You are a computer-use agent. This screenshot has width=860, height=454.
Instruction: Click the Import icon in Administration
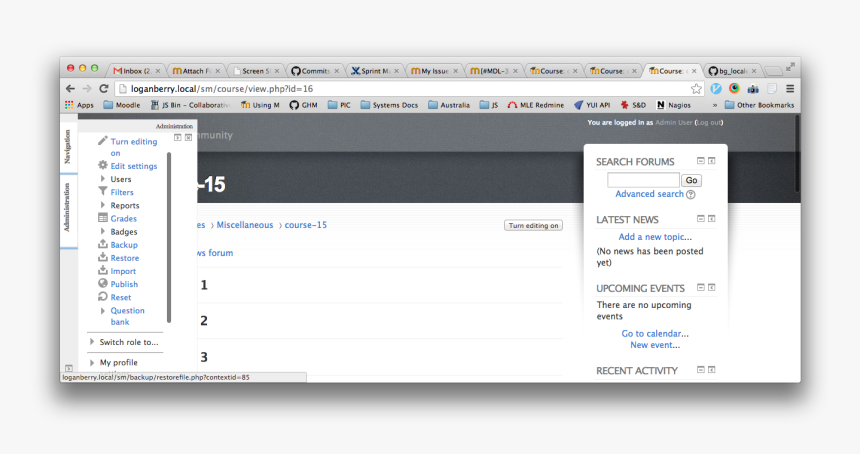[103, 270]
